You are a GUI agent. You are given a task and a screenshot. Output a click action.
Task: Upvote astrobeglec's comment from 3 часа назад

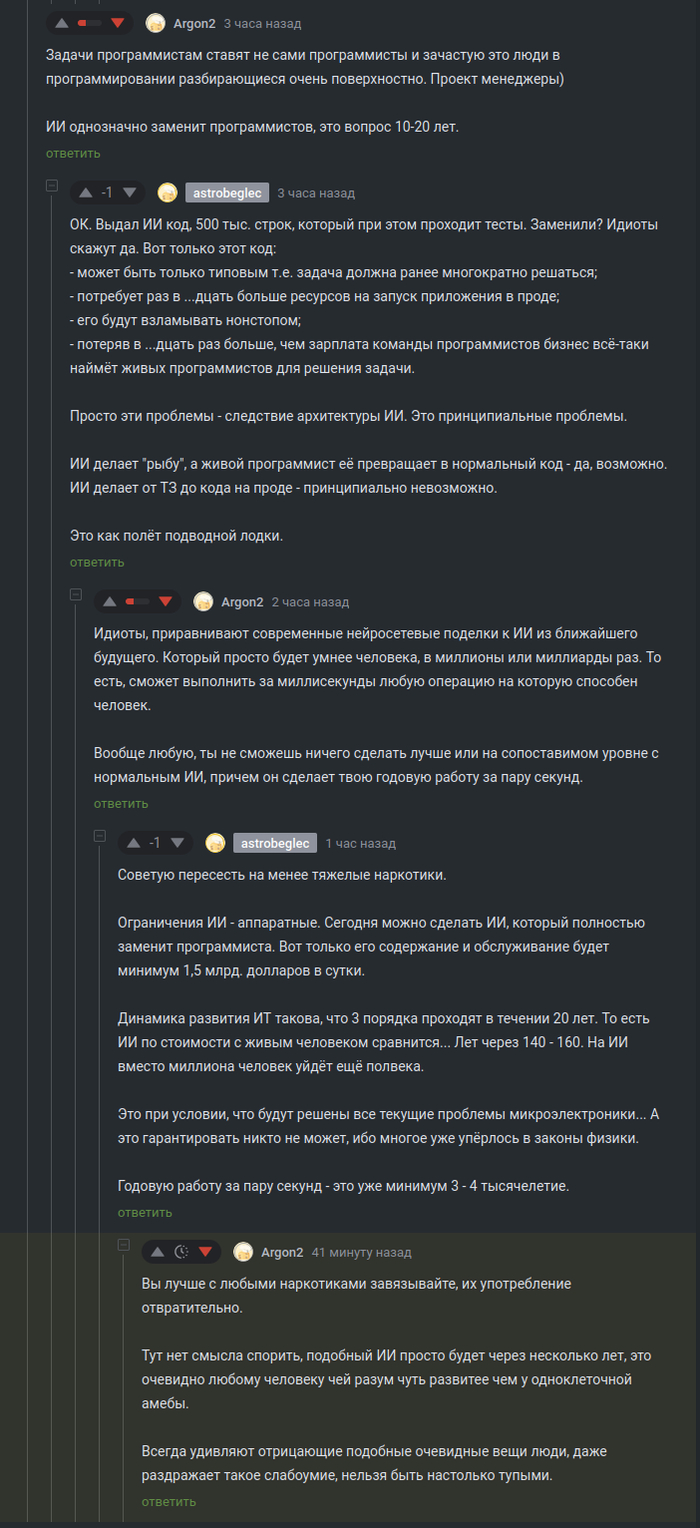pos(85,192)
